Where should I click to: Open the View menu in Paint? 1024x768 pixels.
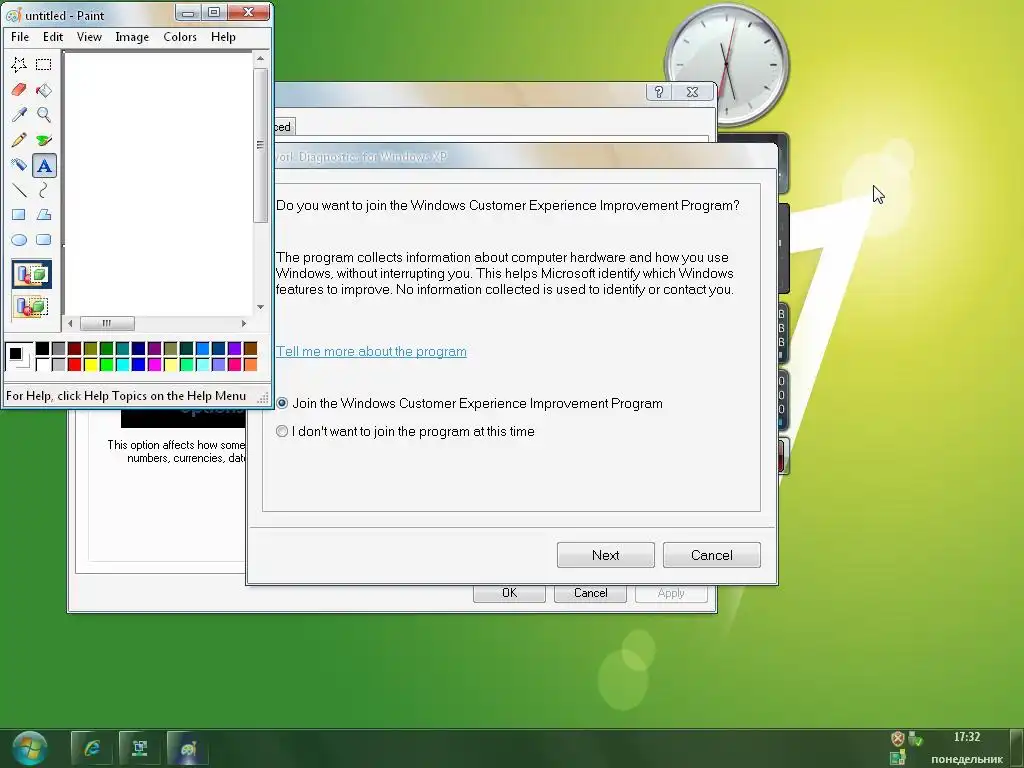point(89,37)
